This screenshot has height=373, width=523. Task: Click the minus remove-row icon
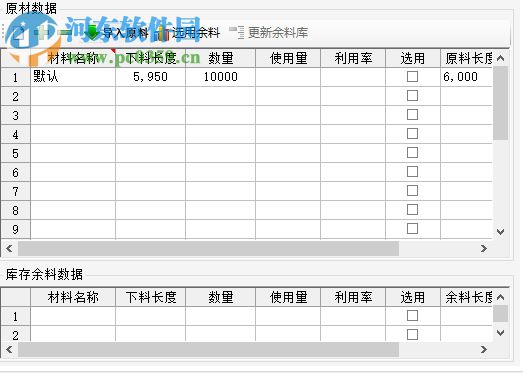point(65,33)
